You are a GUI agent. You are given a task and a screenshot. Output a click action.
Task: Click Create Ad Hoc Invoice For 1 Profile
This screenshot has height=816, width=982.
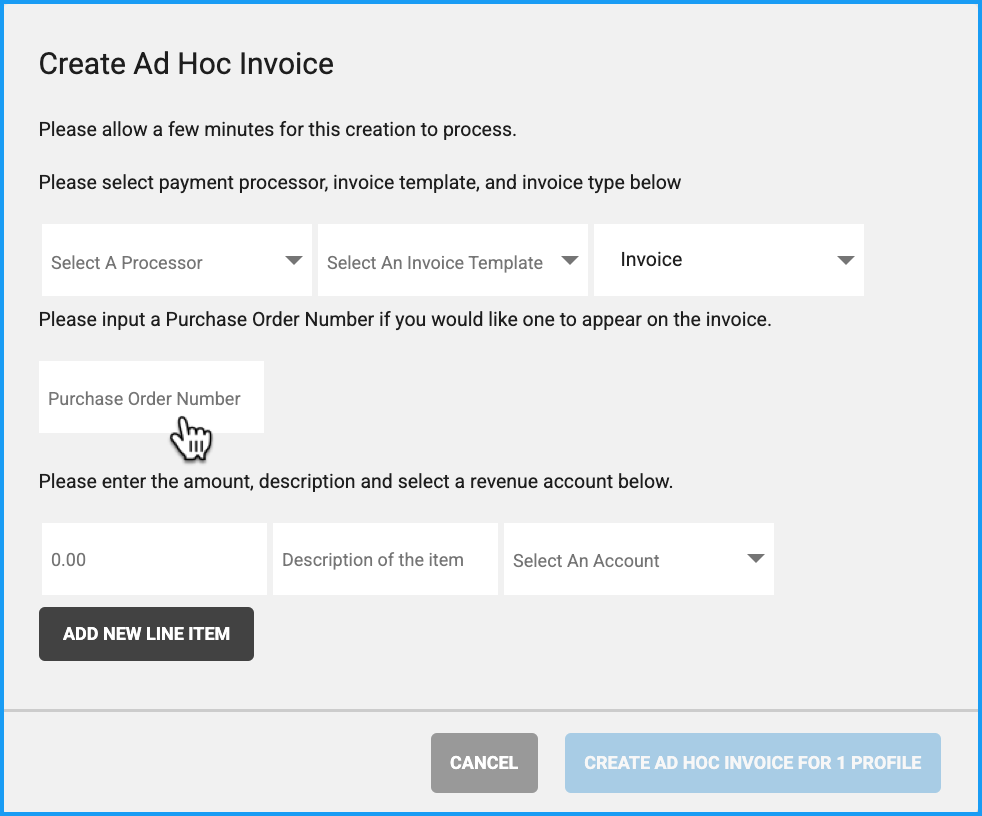(x=752, y=763)
